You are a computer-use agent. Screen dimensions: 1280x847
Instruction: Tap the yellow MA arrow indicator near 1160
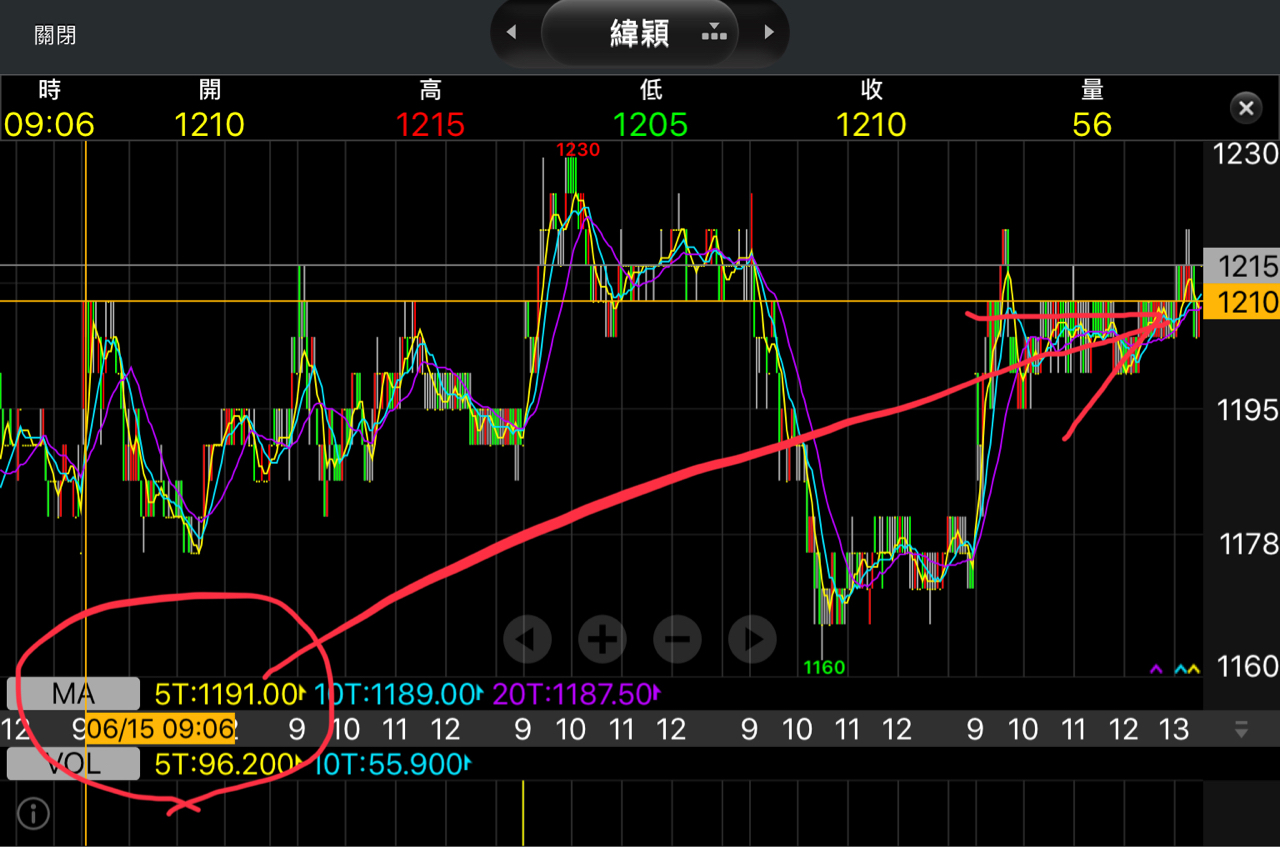tap(1192, 668)
